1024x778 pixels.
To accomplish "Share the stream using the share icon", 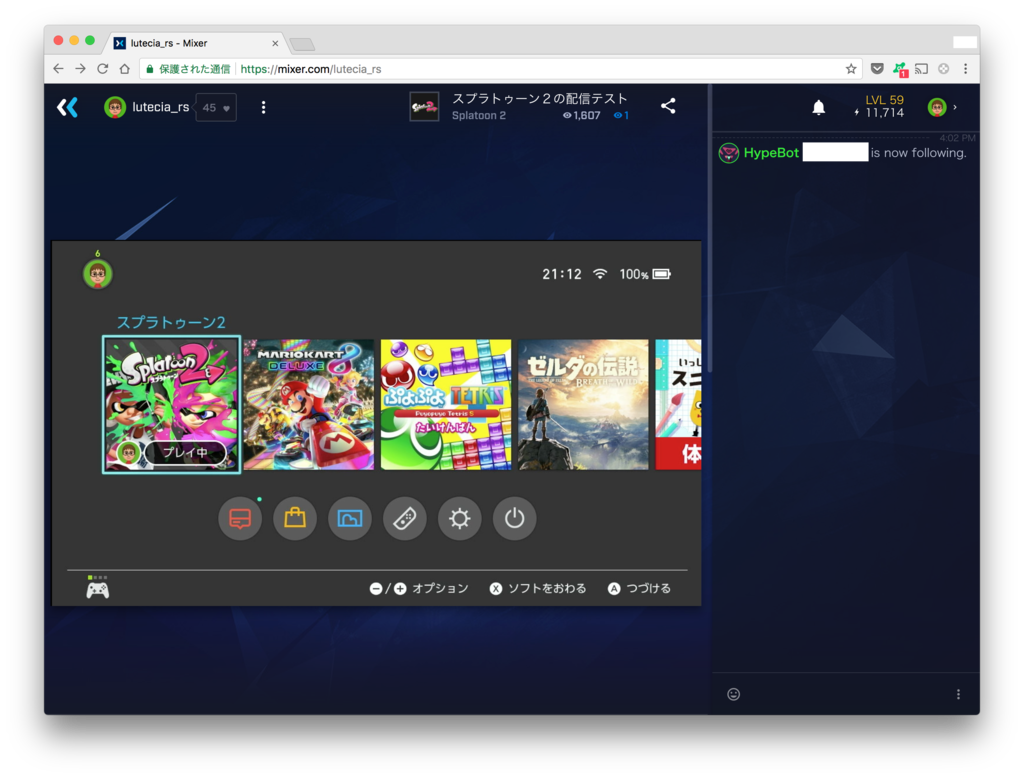I will (668, 106).
